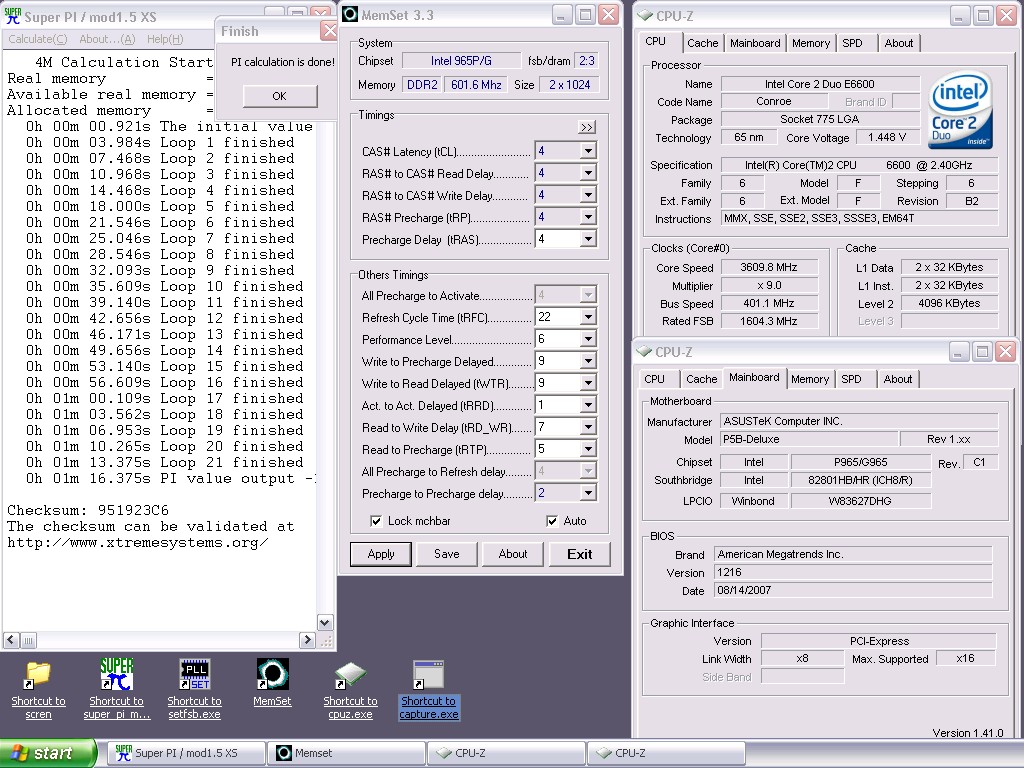Select Memory tab in the lower CPU-Z window
This screenshot has width=1024, height=768.
pos(810,379)
